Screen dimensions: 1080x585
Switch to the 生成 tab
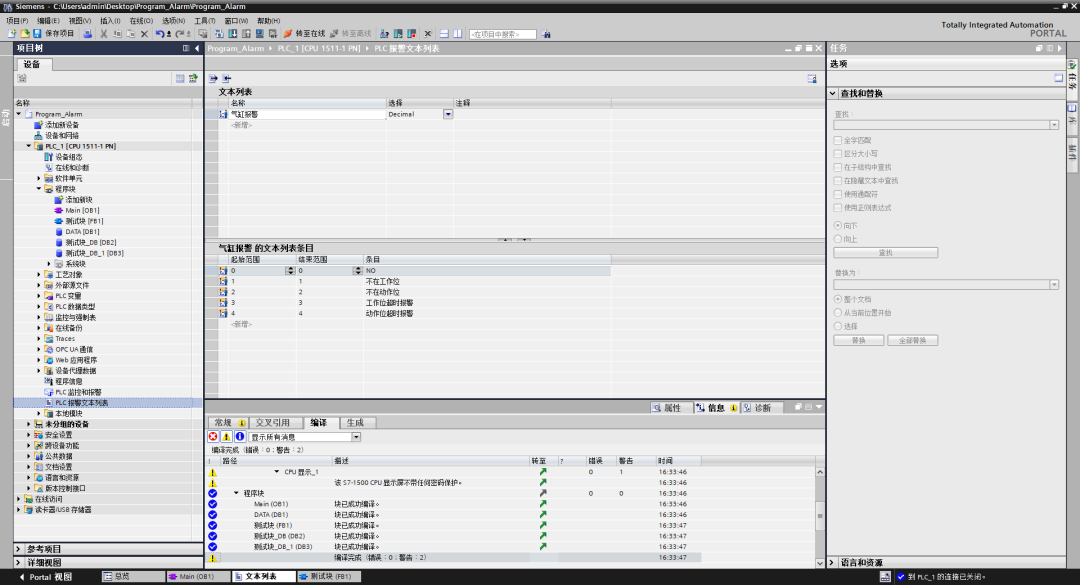(355, 422)
